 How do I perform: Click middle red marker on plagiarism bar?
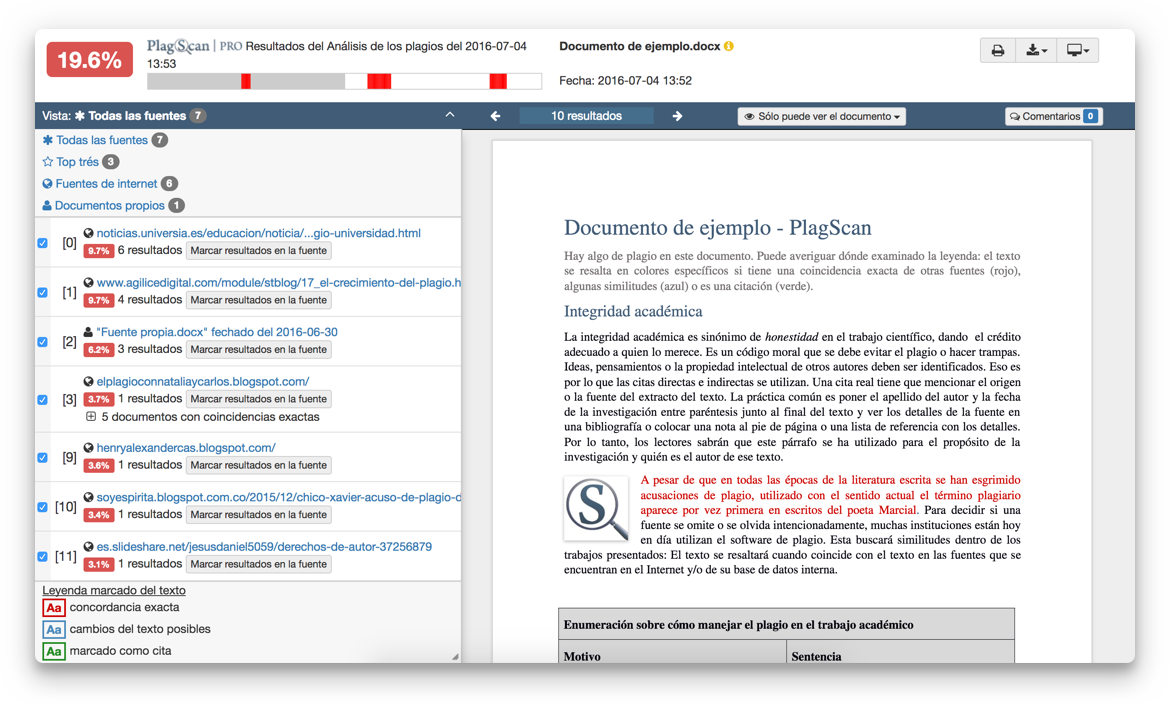pyautogui.click(x=379, y=81)
